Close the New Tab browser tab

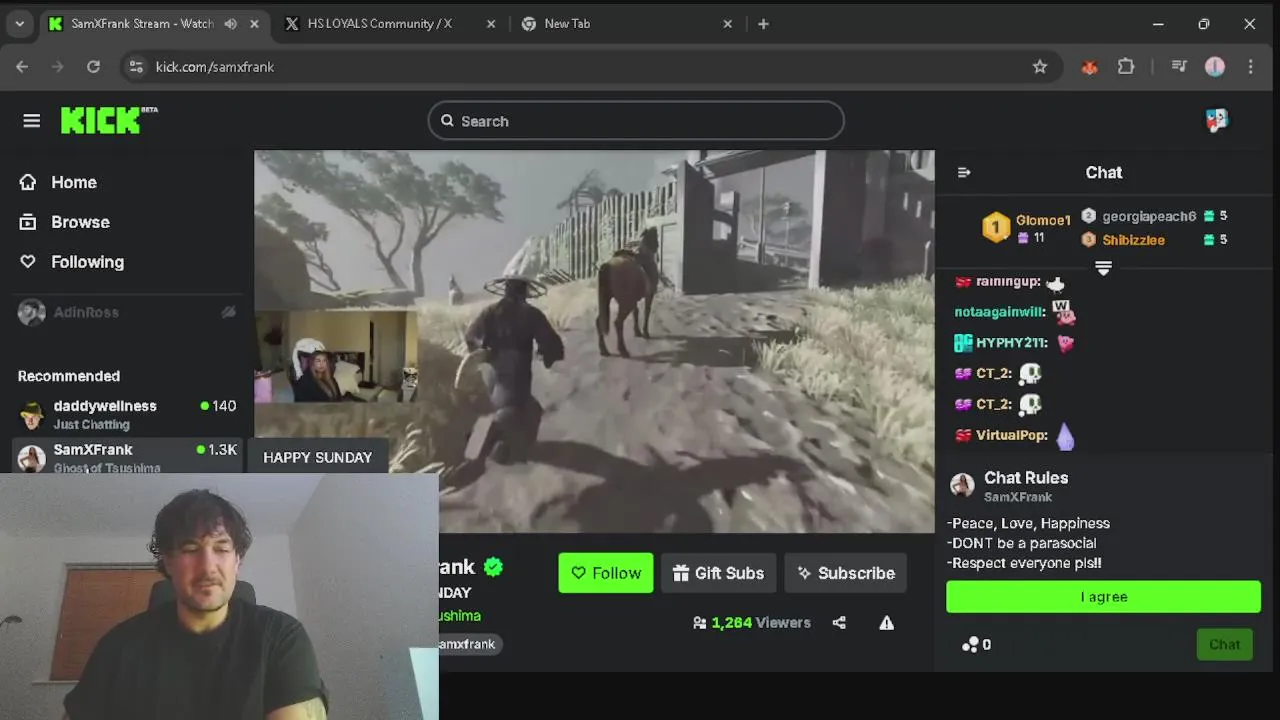(728, 24)
